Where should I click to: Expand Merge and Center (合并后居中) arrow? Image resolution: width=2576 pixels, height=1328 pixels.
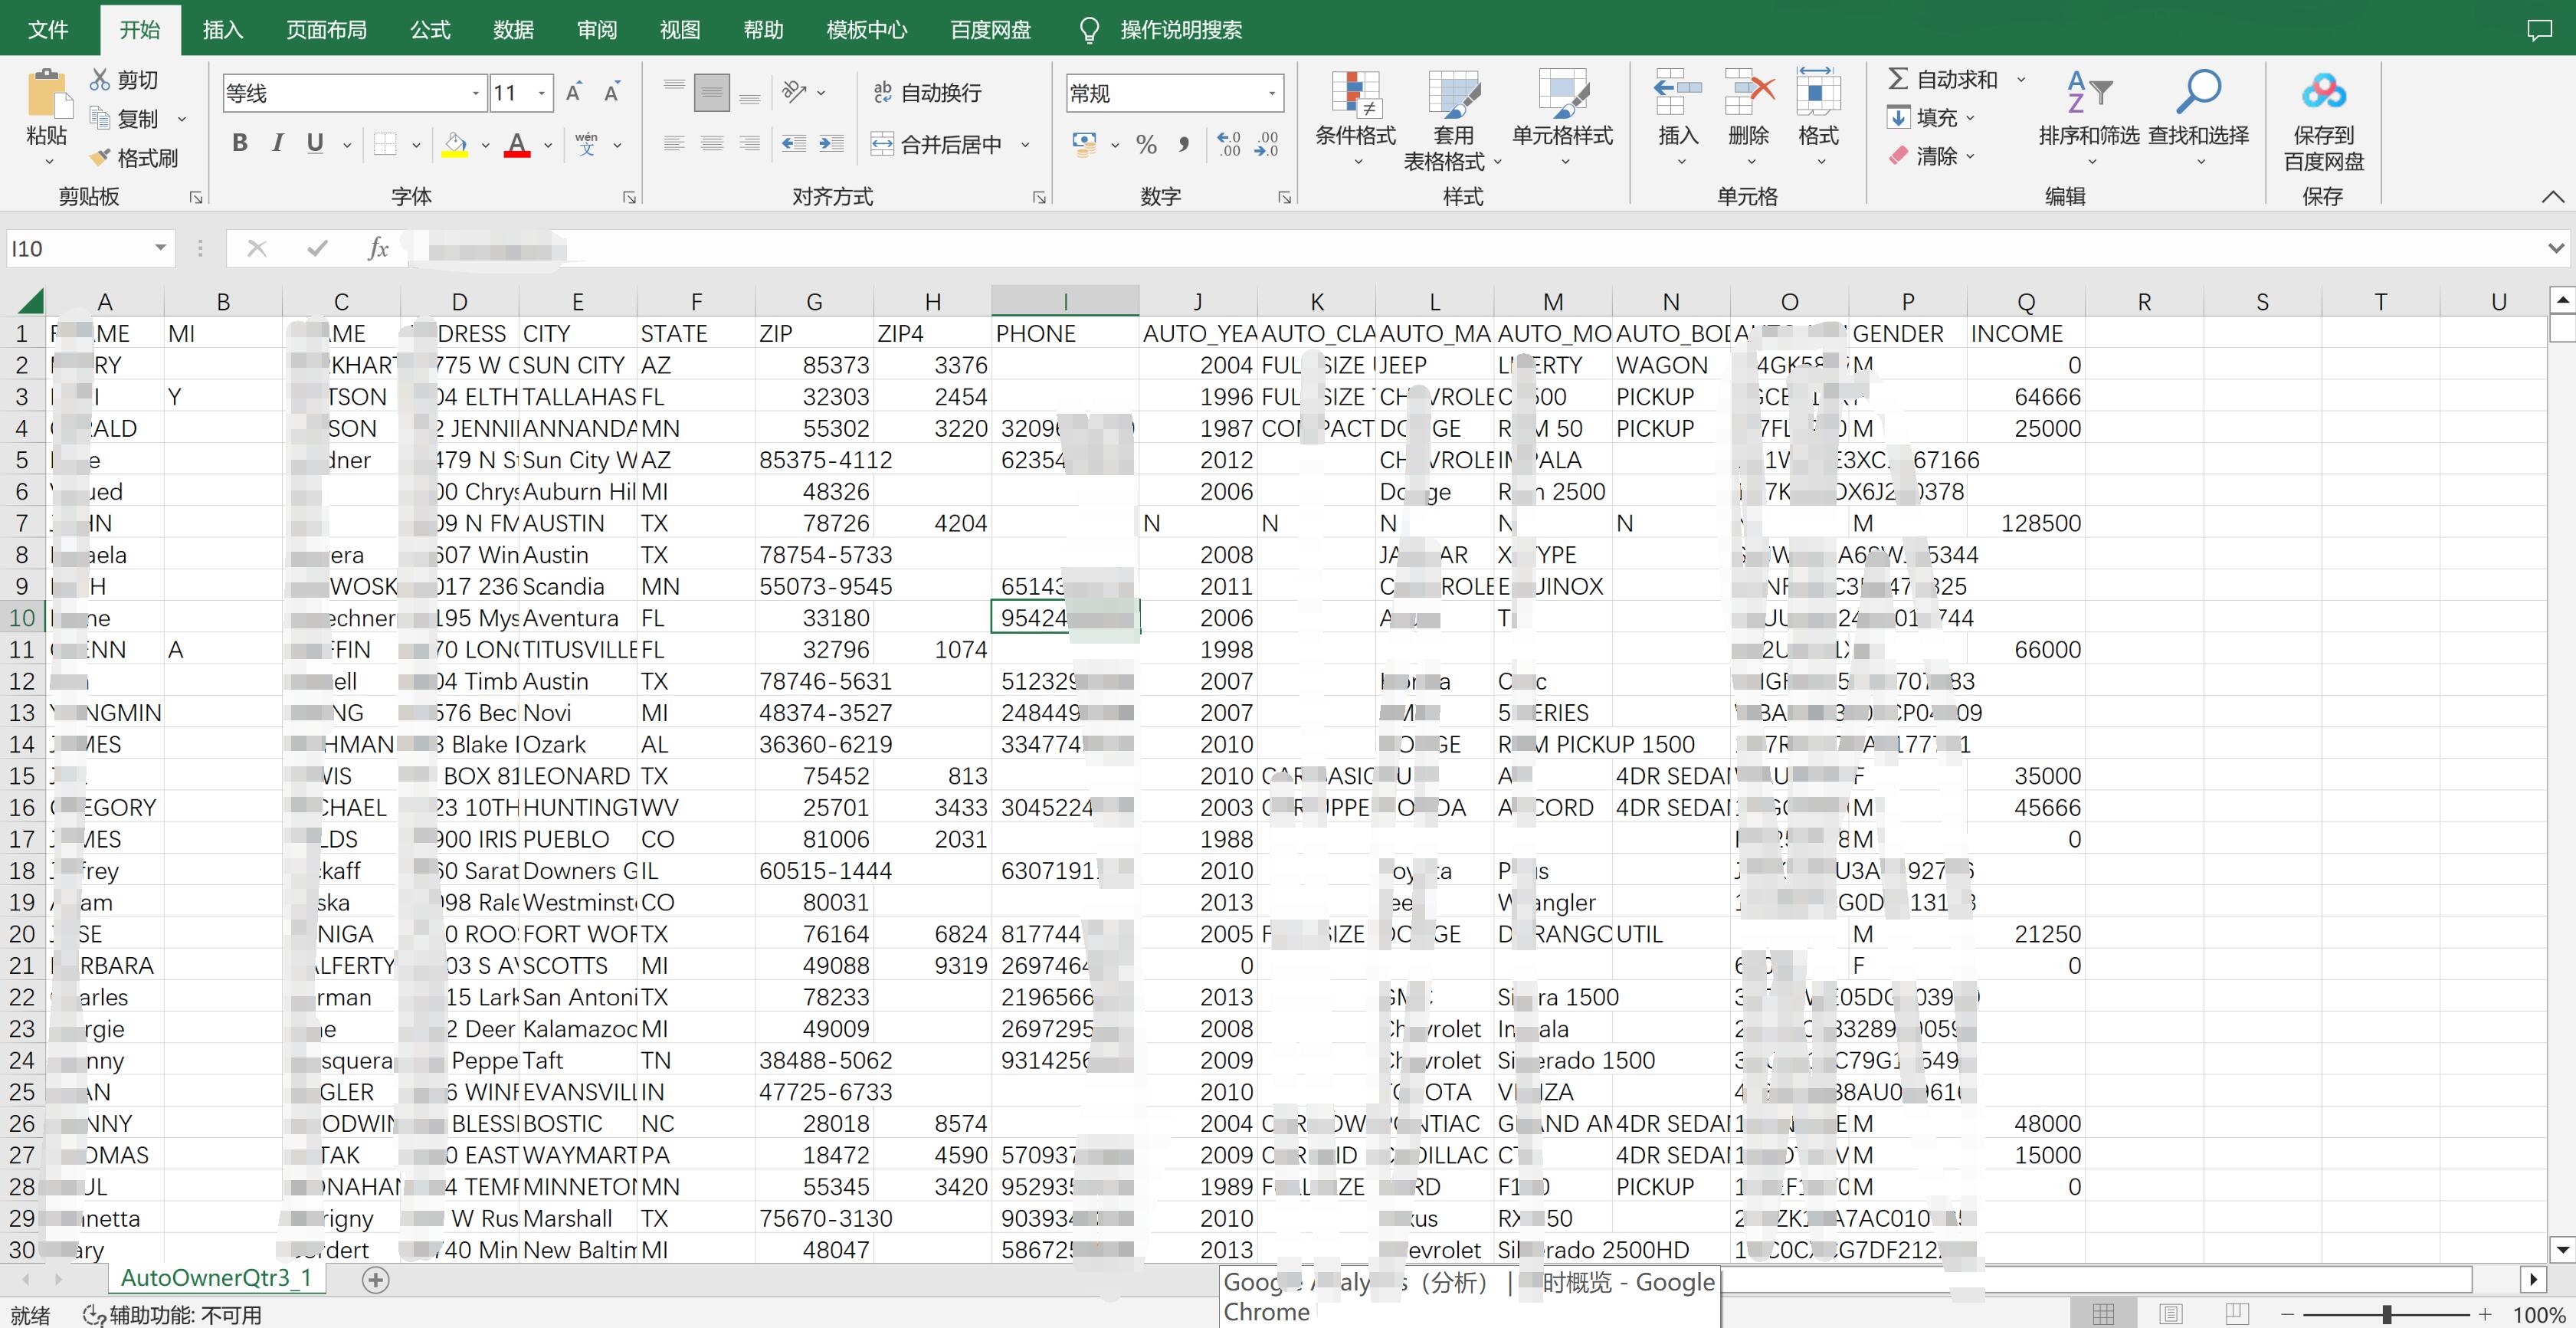coord(1026,145)
